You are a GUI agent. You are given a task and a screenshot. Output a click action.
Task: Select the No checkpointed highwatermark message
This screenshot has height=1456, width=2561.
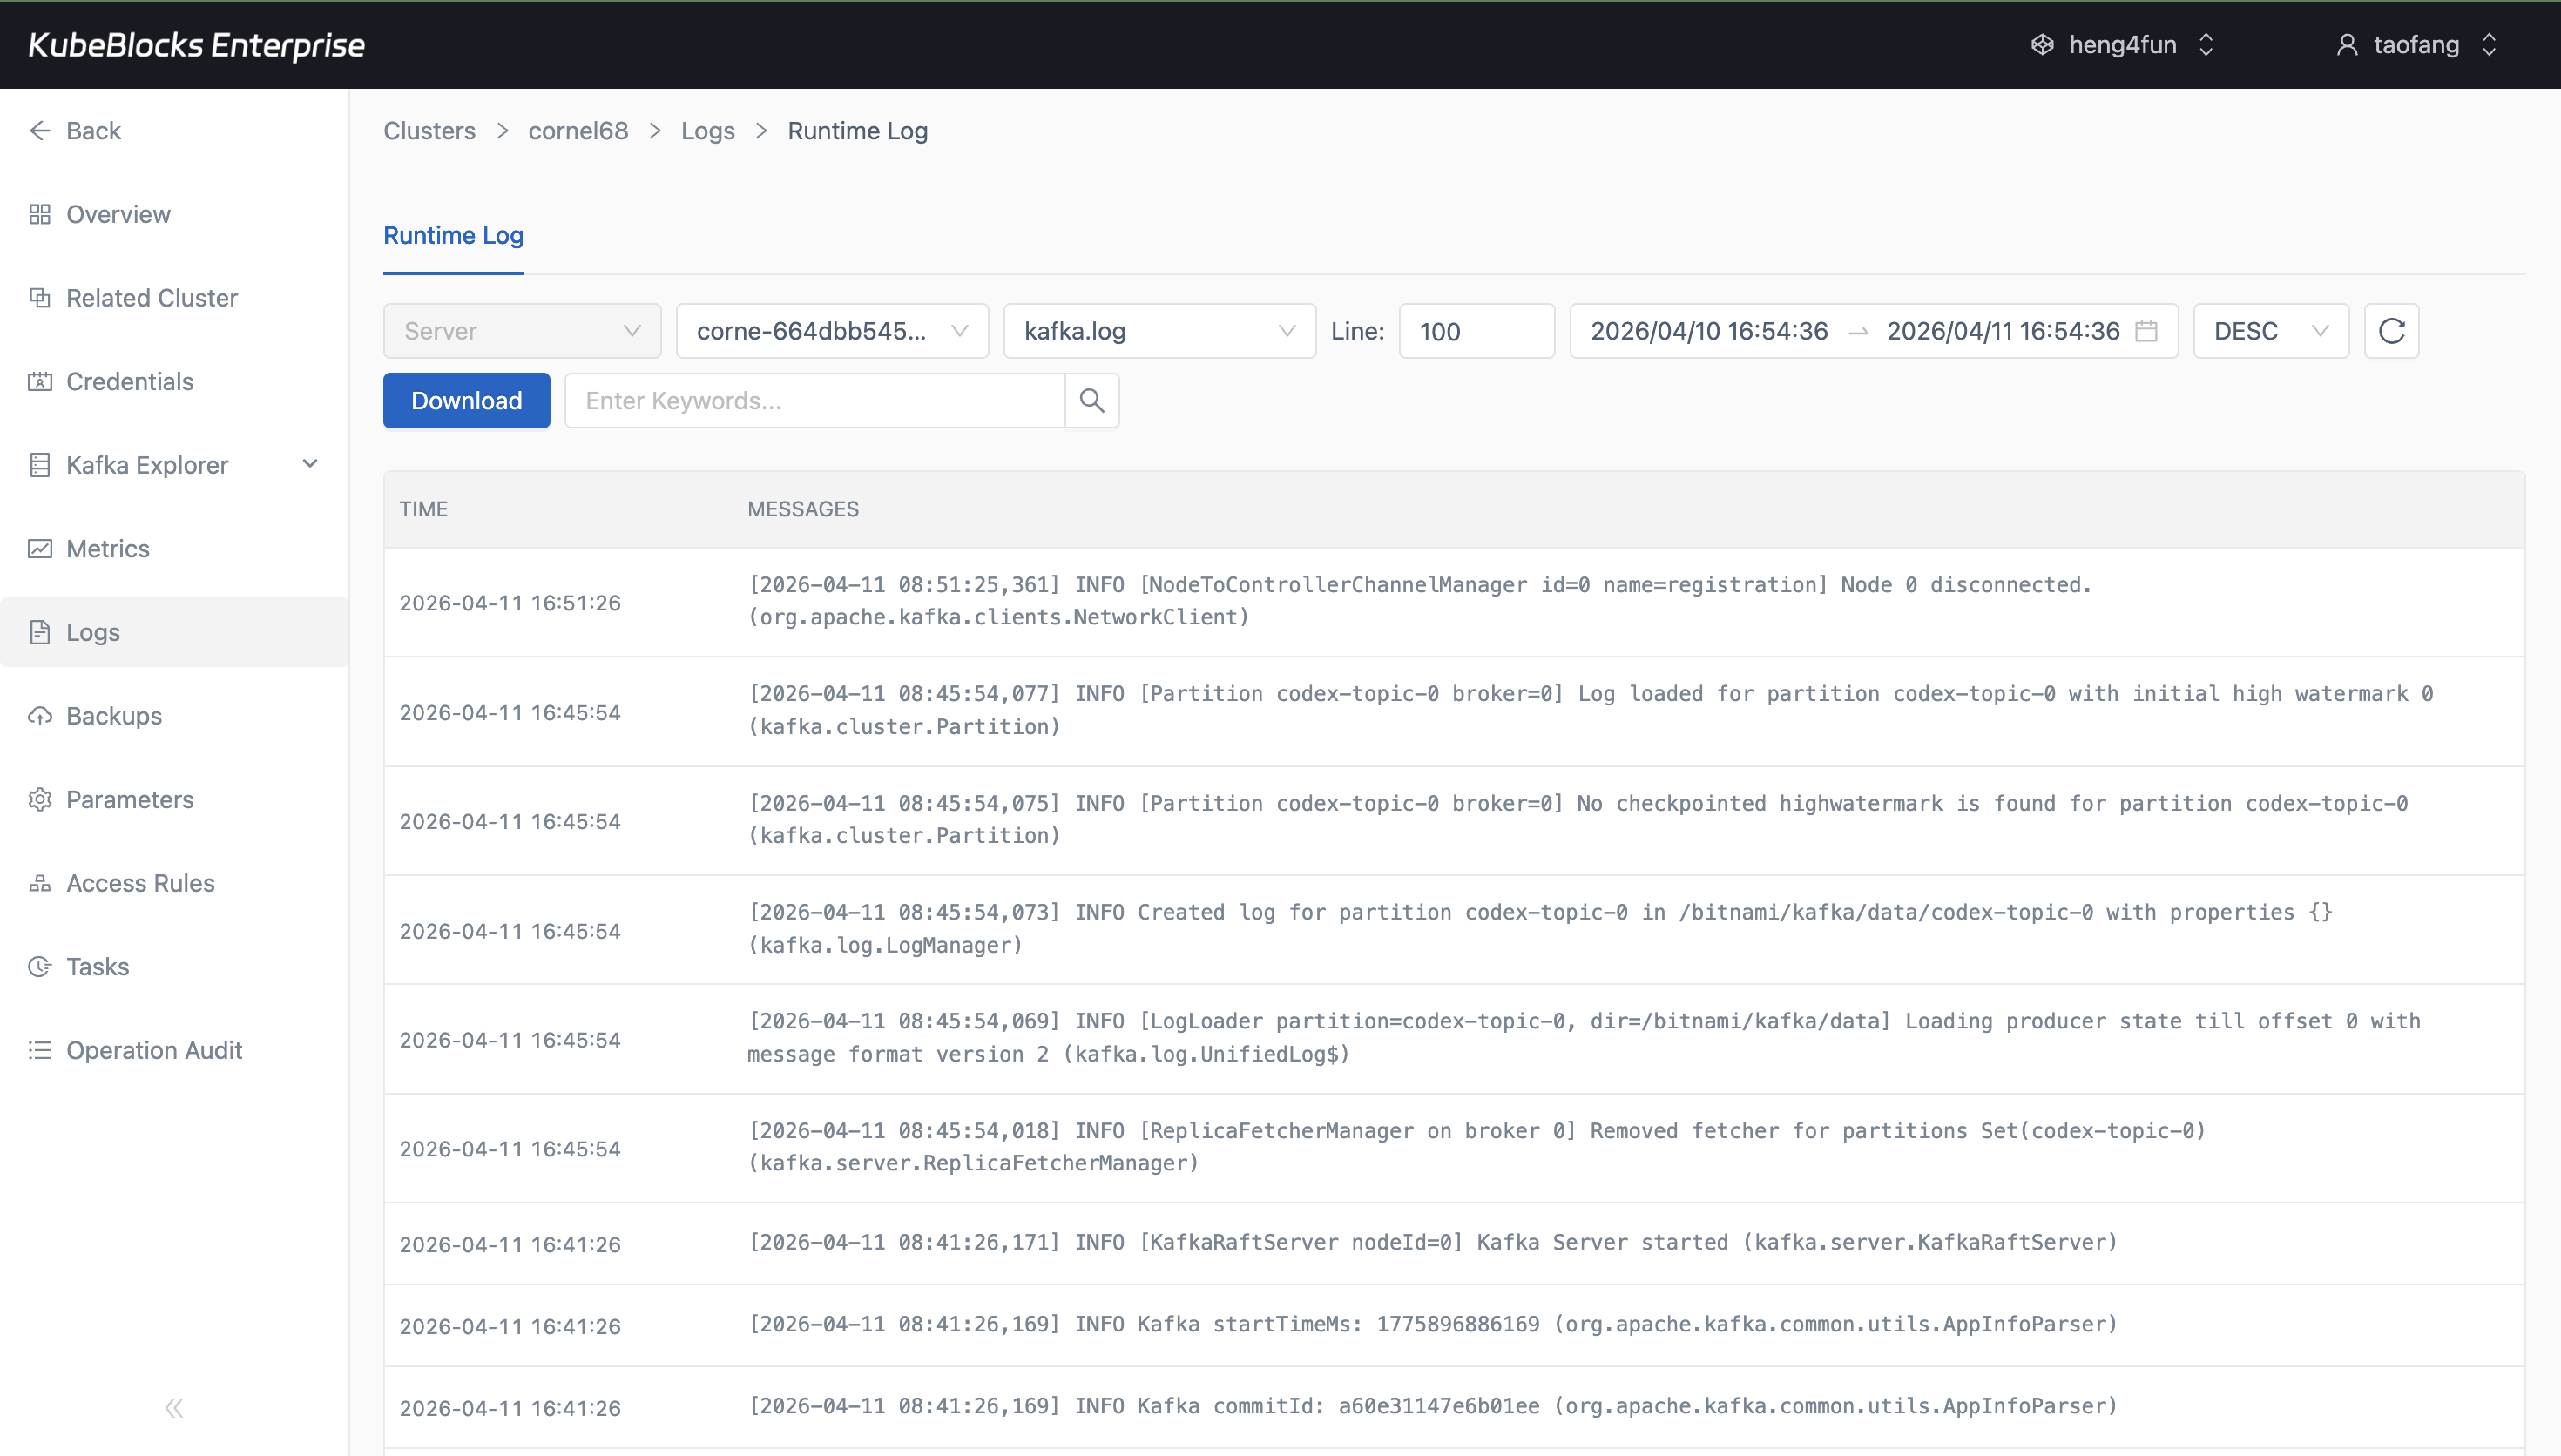[1578, 819]
